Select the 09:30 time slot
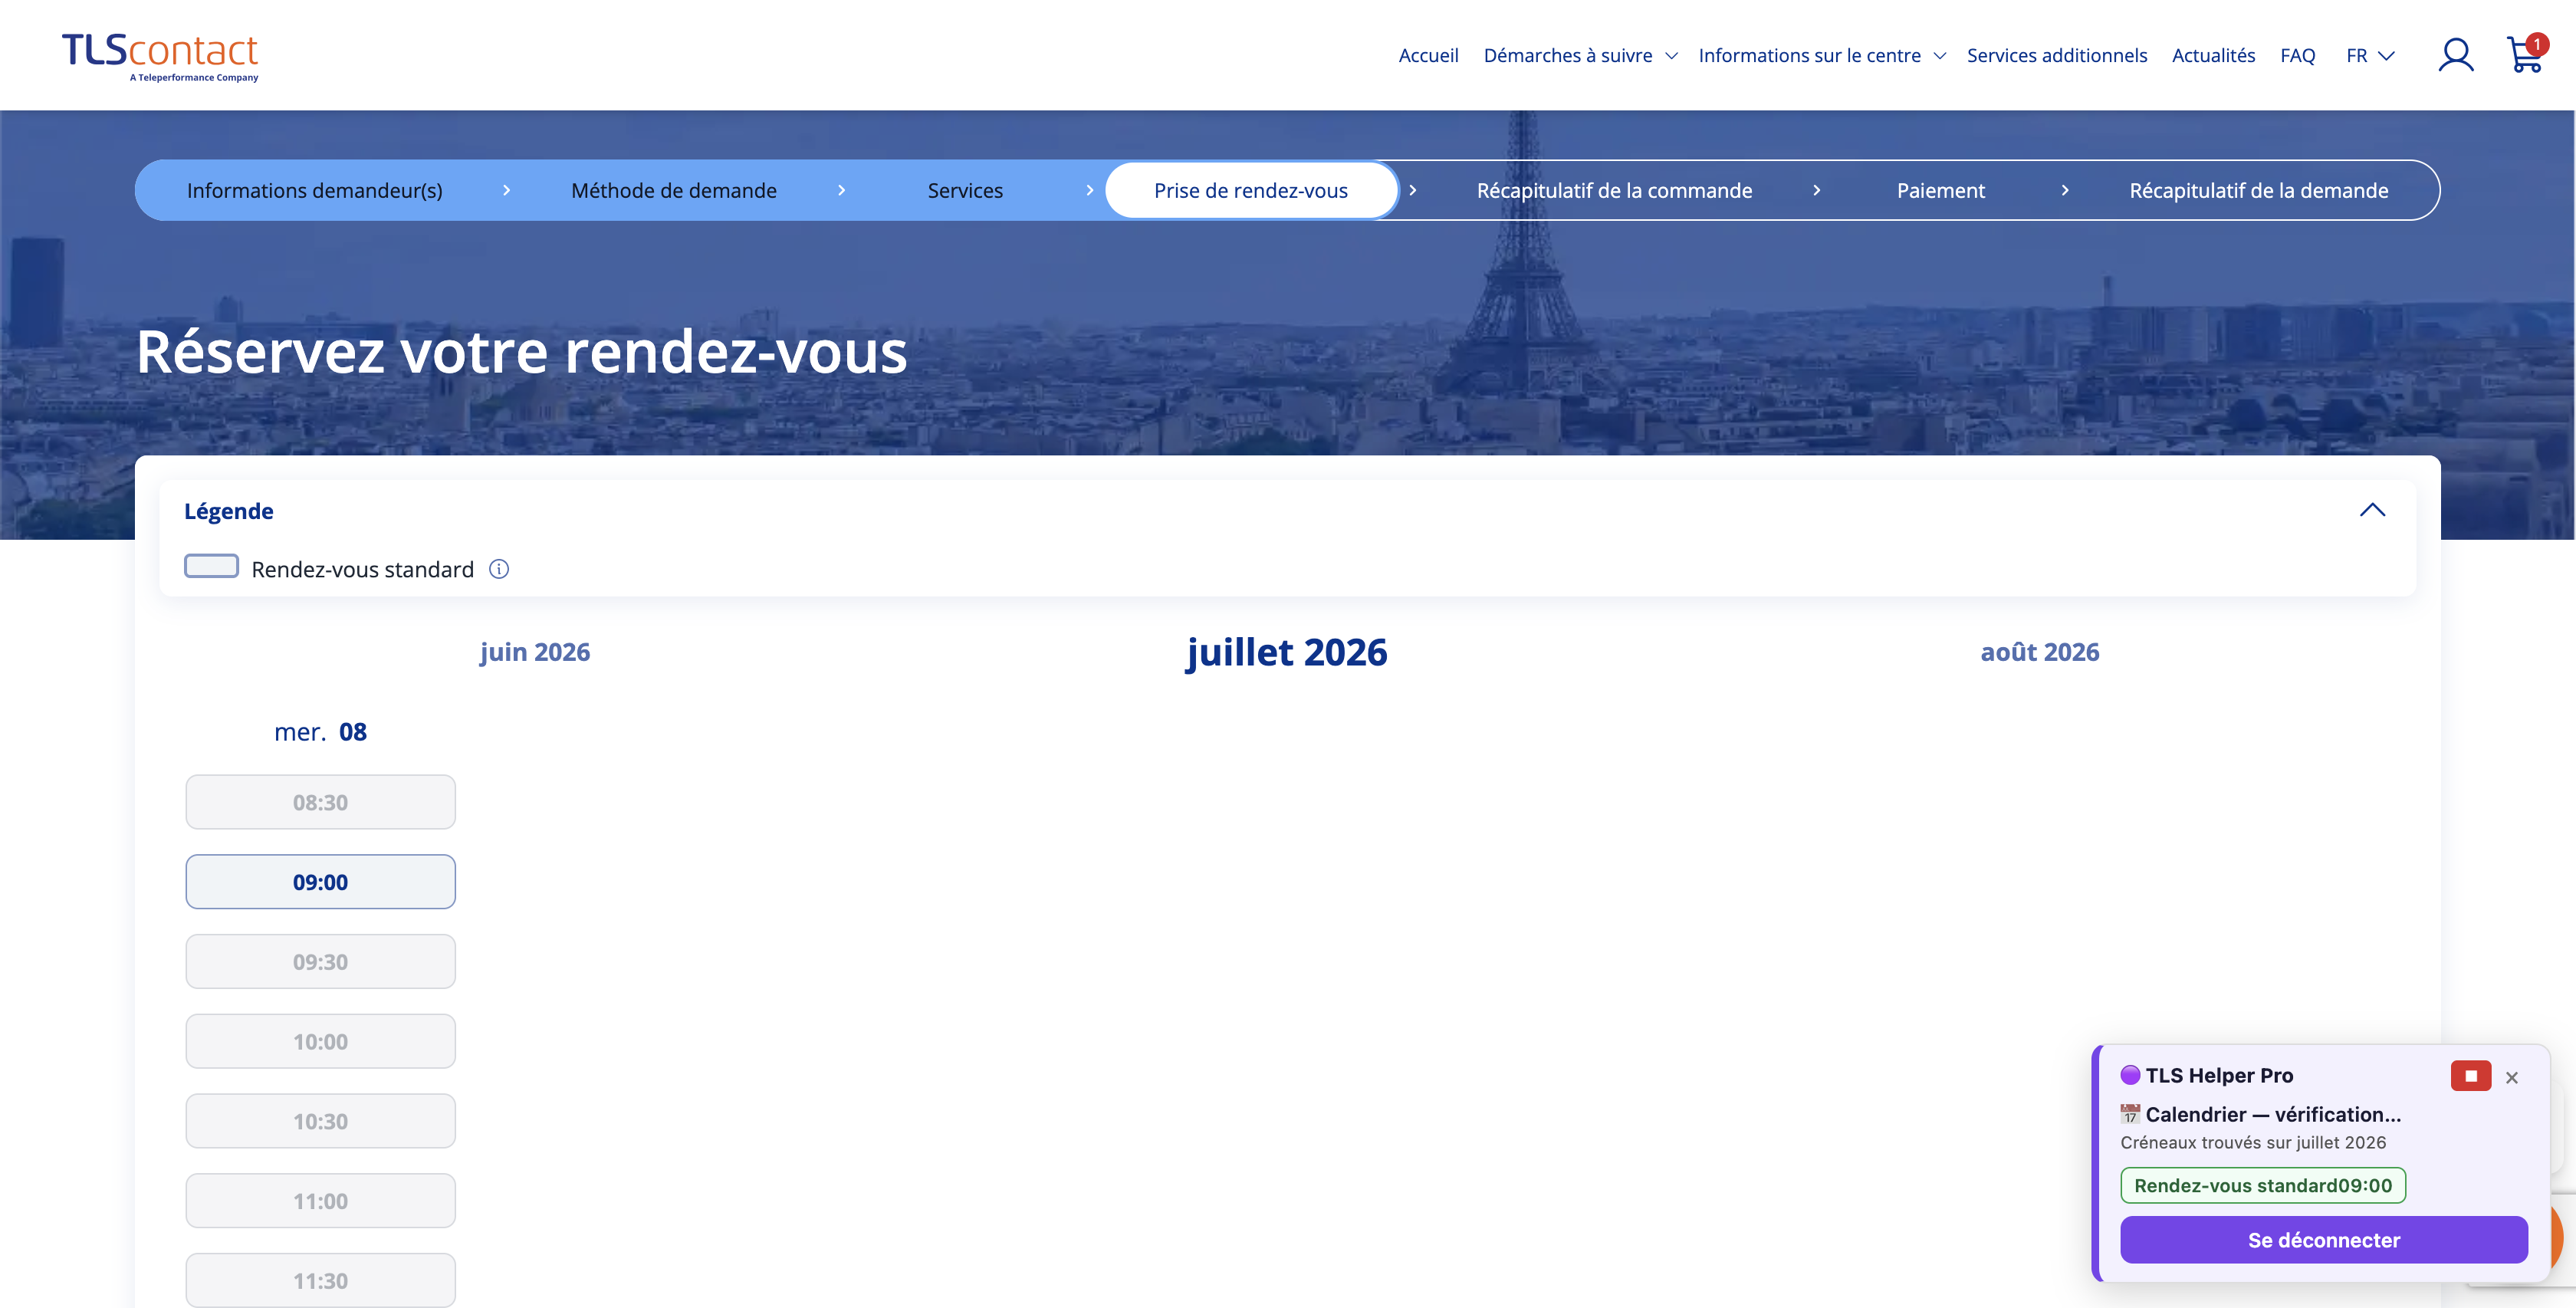 click(x=320, y=962)
